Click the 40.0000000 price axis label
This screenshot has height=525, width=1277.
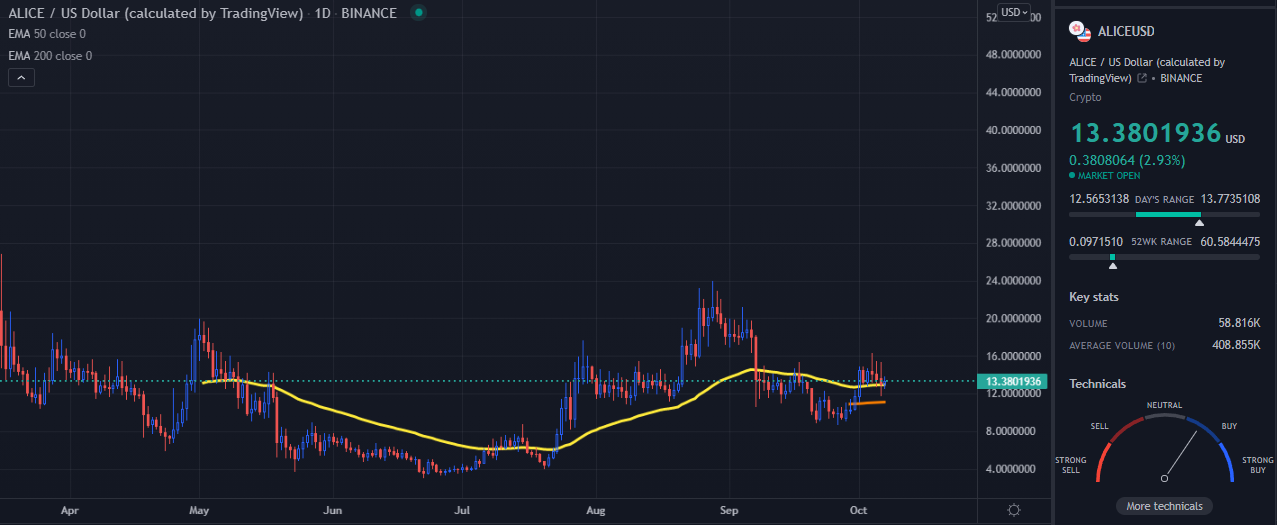pos(1015,130)
